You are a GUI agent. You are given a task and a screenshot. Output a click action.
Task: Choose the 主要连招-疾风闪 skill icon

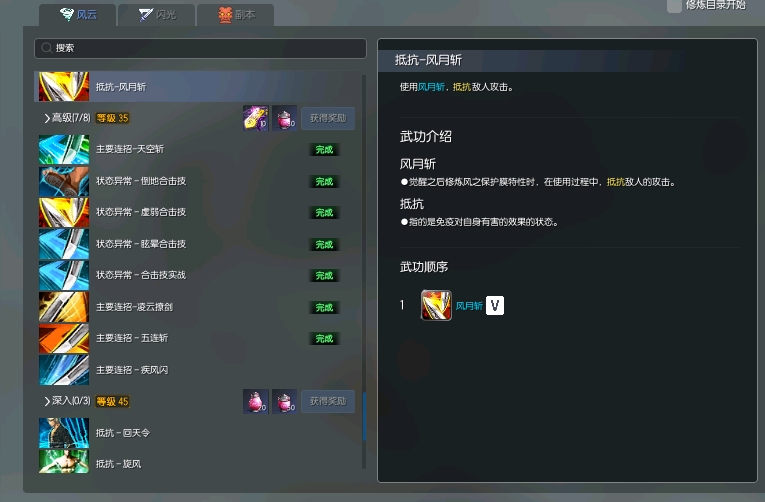click(64, 370)
